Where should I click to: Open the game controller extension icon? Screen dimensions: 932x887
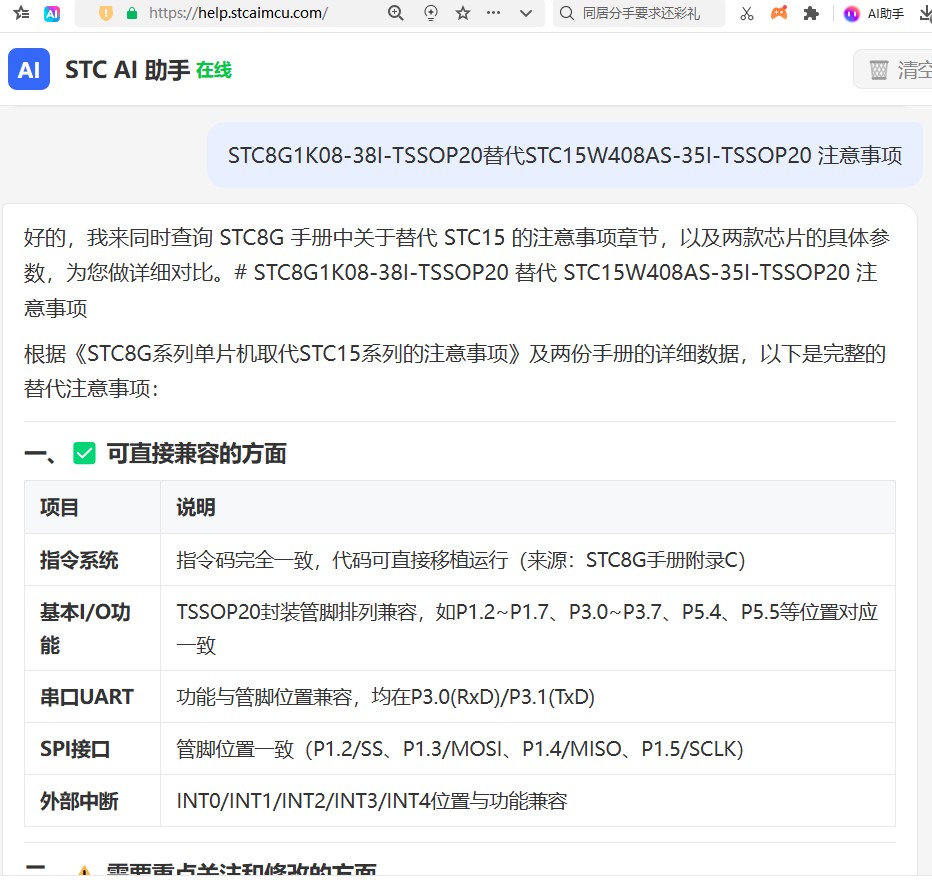[779, 12]
